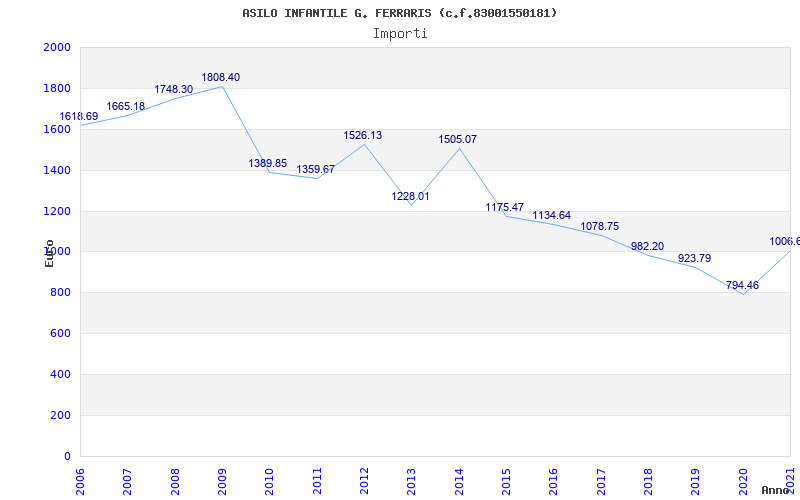
Task: Click year 2016 on x-axis
Action: (x=554, y=481)
